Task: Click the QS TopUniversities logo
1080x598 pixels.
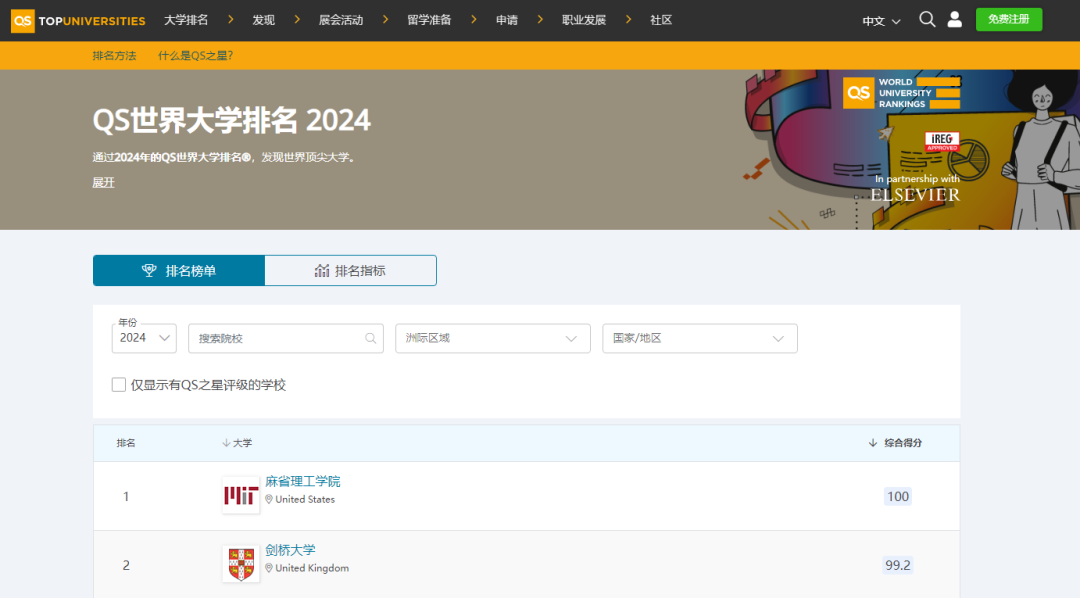Action: (78, 20)
